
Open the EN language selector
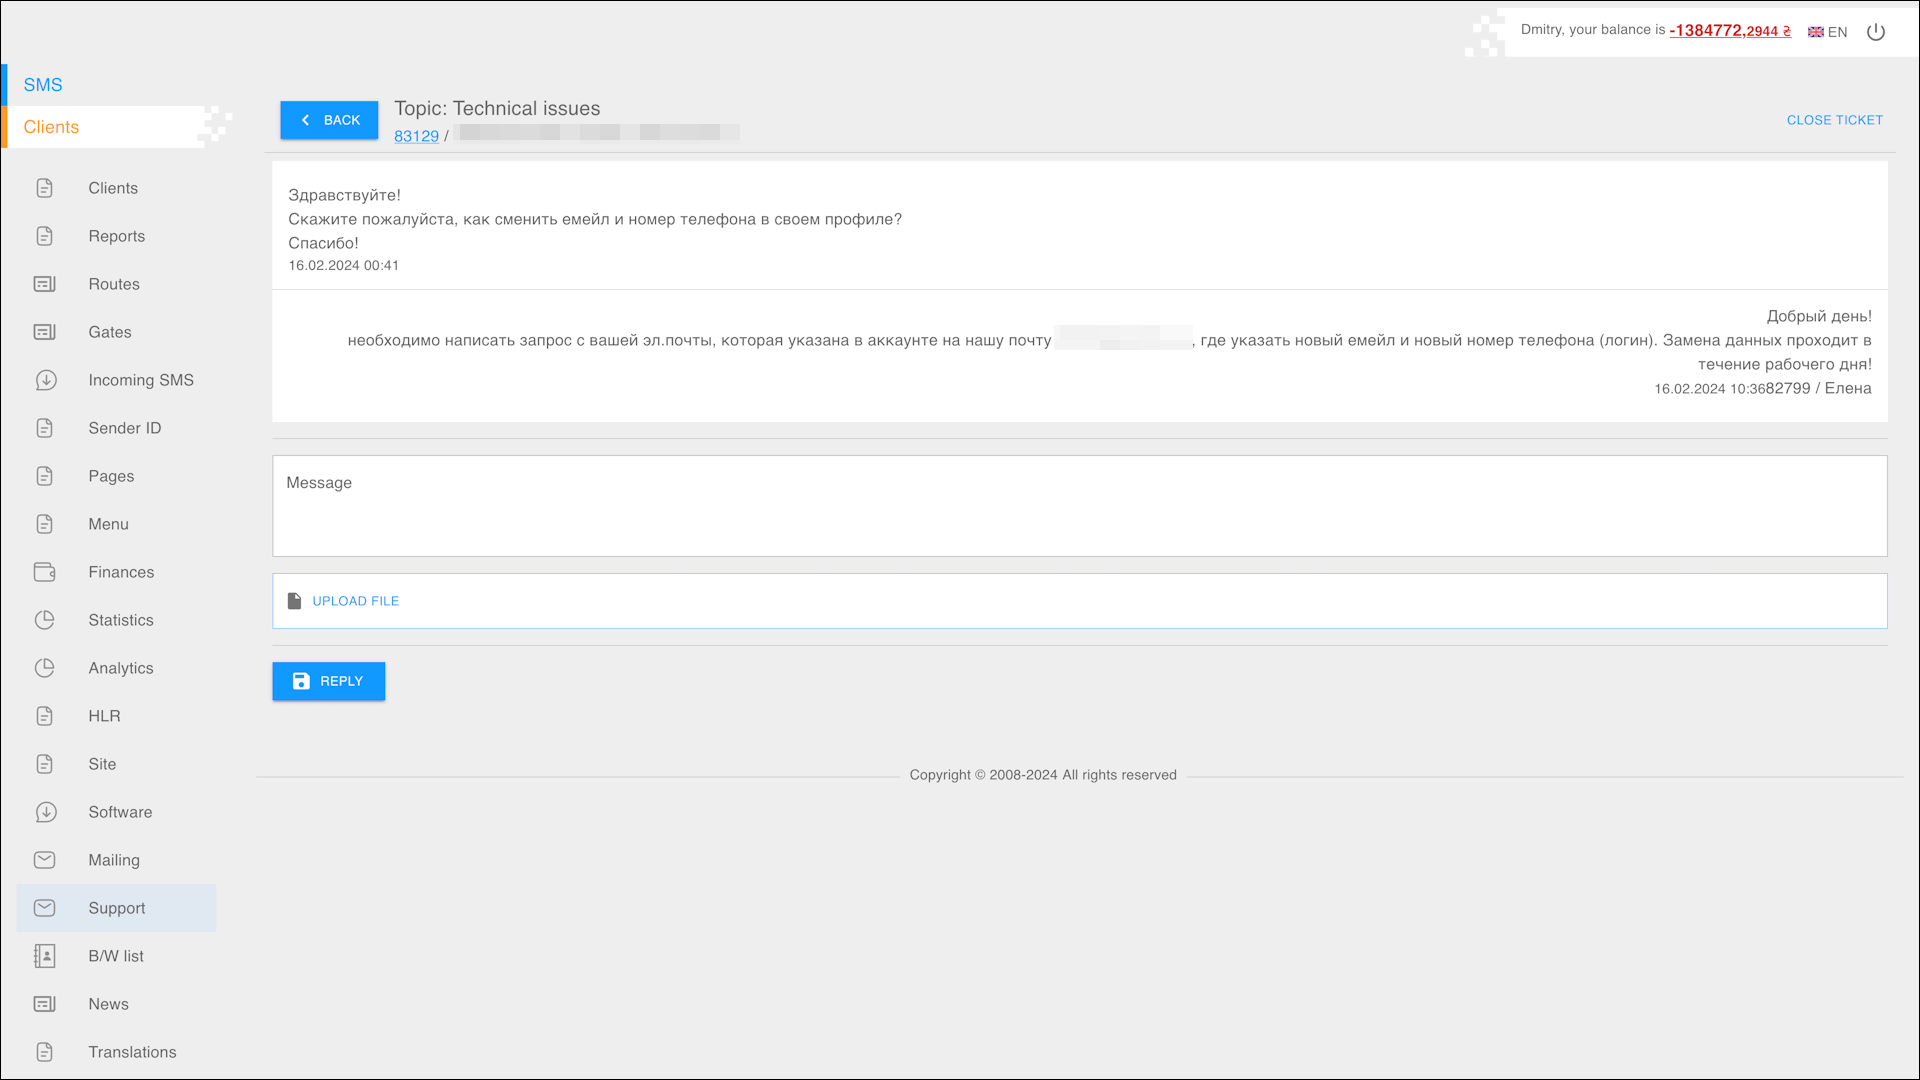1828,32
